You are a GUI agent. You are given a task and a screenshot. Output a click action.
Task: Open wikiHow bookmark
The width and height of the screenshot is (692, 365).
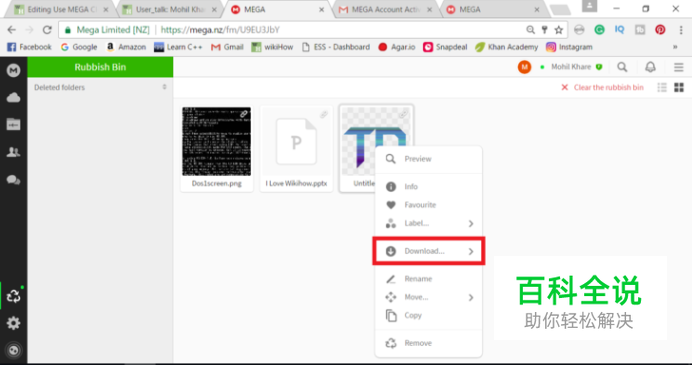coord(272,47)
